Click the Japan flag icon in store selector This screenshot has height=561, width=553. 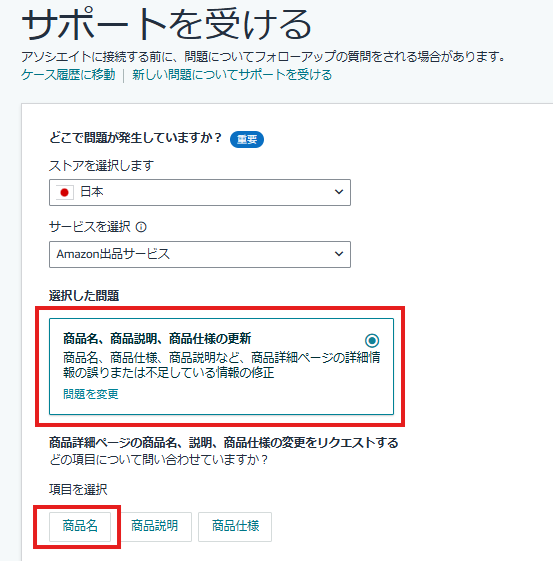coord(64,192)
